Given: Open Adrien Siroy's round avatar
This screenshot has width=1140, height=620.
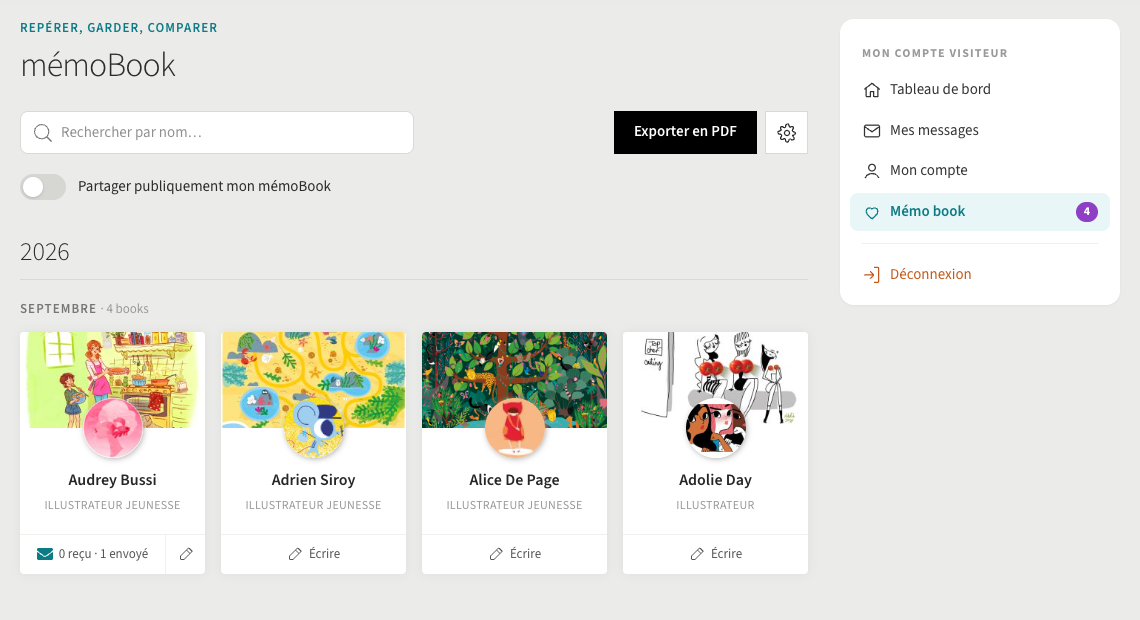Looking at the screenshot, I should 313,428.
